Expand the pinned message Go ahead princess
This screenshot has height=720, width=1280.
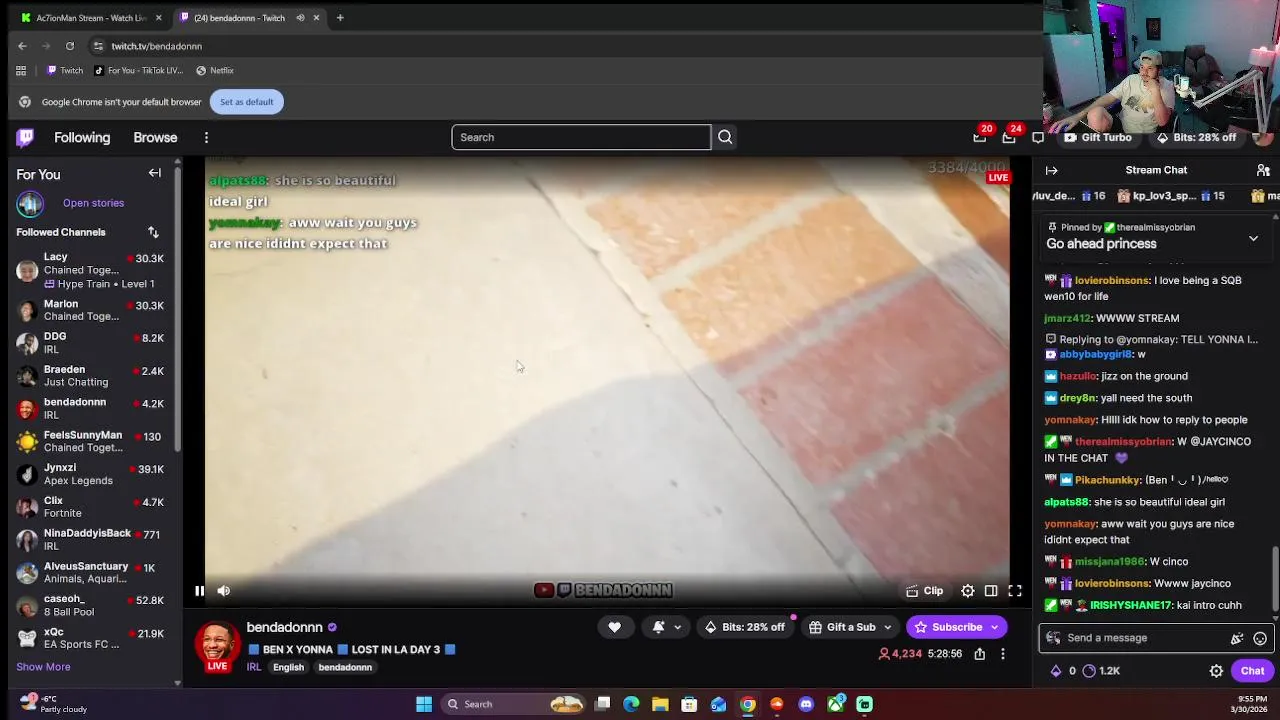click(1253, 238)
